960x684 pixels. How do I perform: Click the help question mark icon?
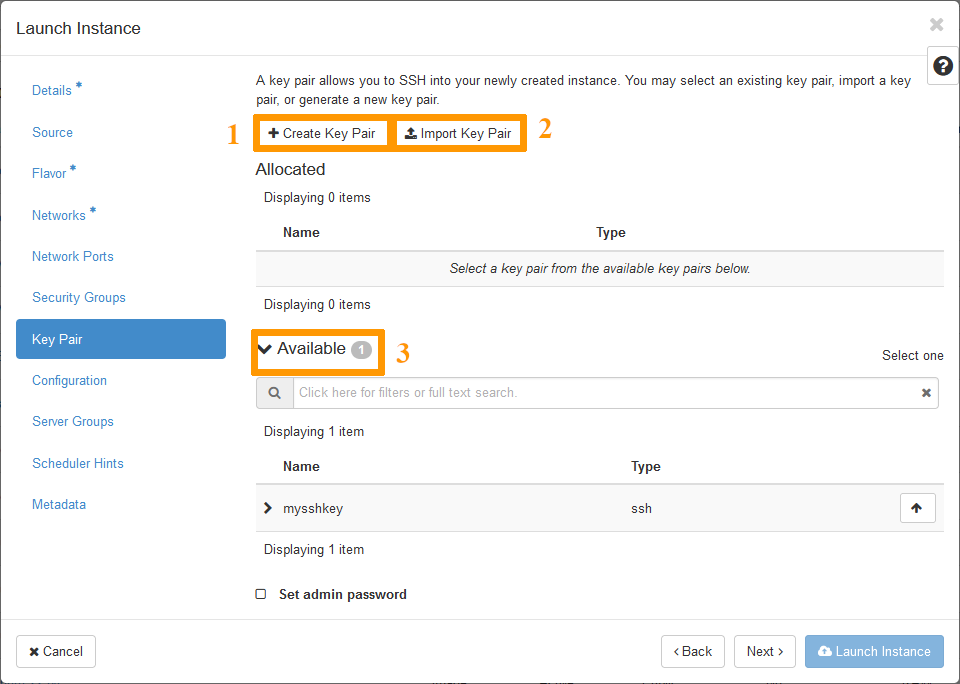[942, 66]
